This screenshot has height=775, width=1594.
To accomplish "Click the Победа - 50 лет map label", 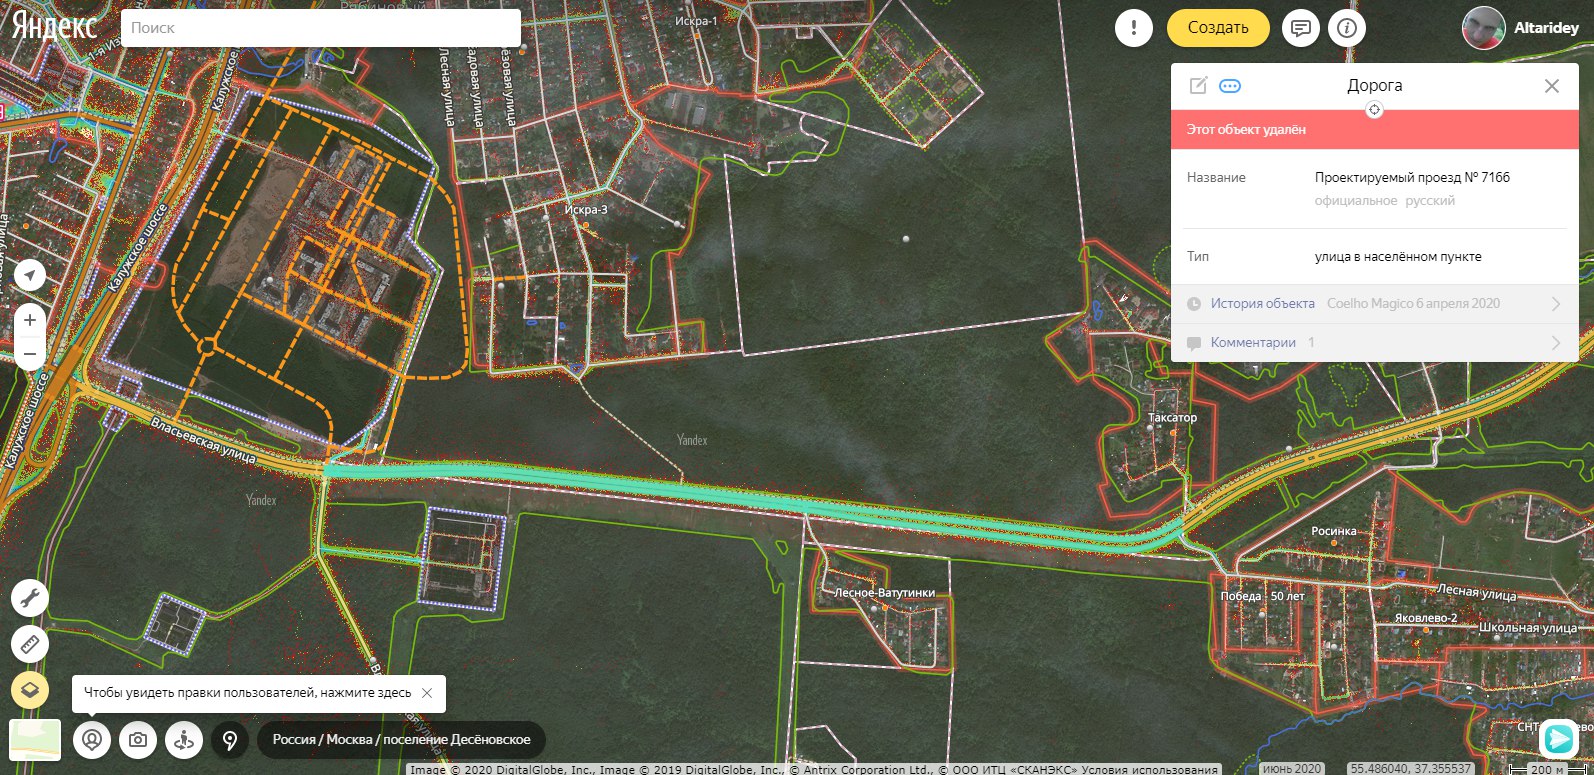I will tap(1262, 596).
